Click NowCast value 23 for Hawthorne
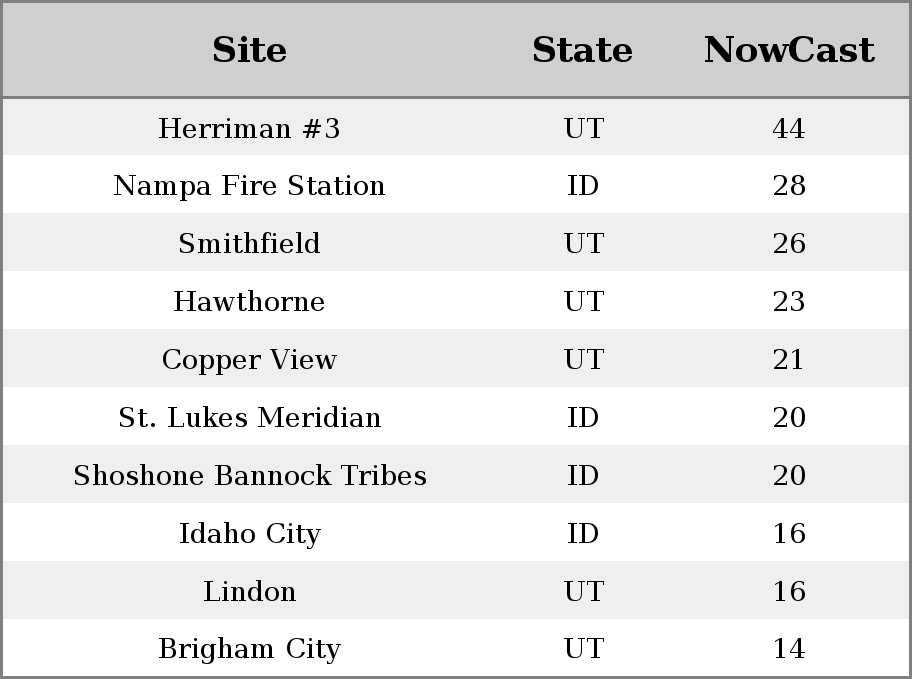 click(789, 301)
